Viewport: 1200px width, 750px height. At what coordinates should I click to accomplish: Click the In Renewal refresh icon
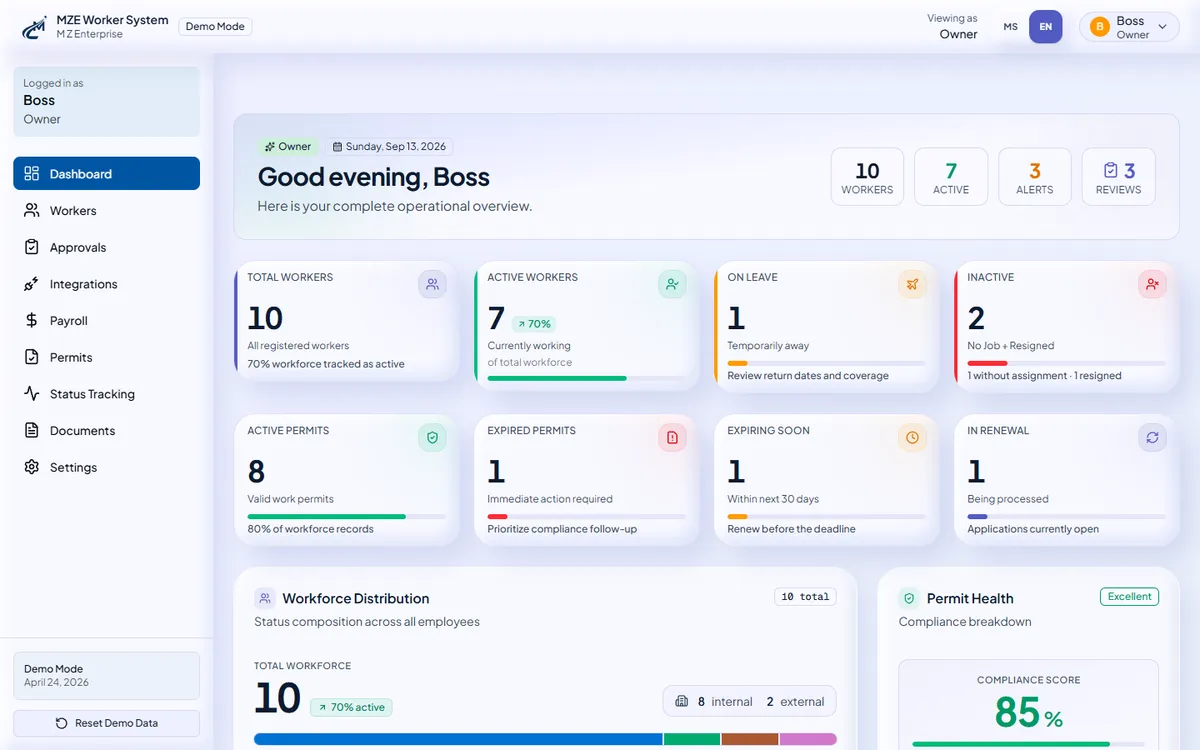point(1152,437)
